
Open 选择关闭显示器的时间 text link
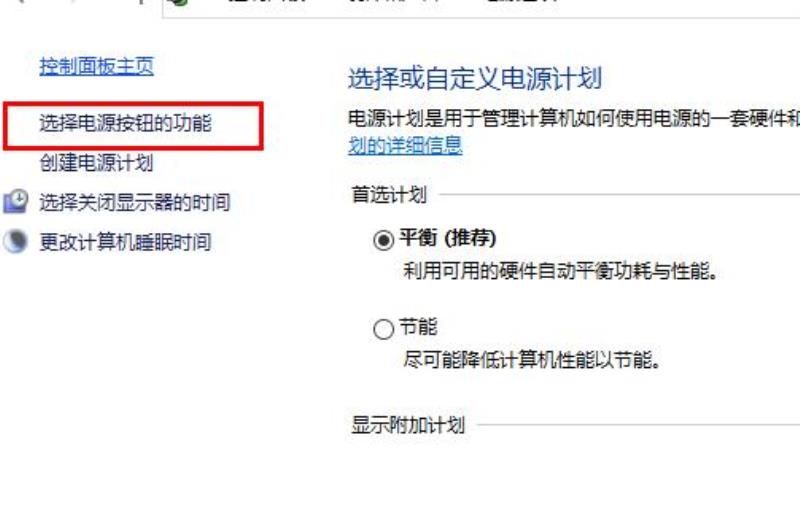click(135, 202)
